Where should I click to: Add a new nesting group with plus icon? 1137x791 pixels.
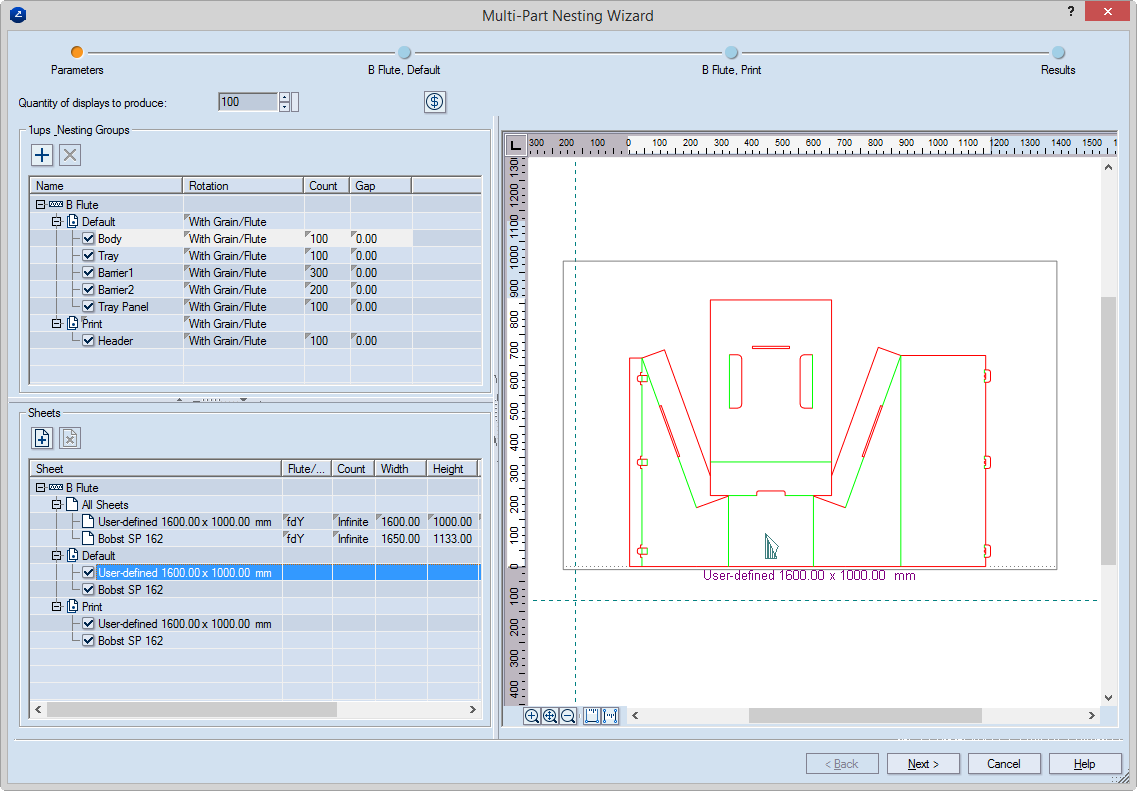coord(42,154)
